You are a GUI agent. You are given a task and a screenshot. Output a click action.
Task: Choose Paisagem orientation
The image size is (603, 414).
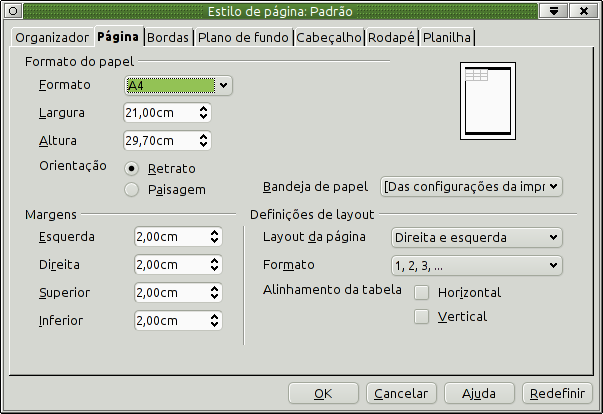click(x=131, y=189)
